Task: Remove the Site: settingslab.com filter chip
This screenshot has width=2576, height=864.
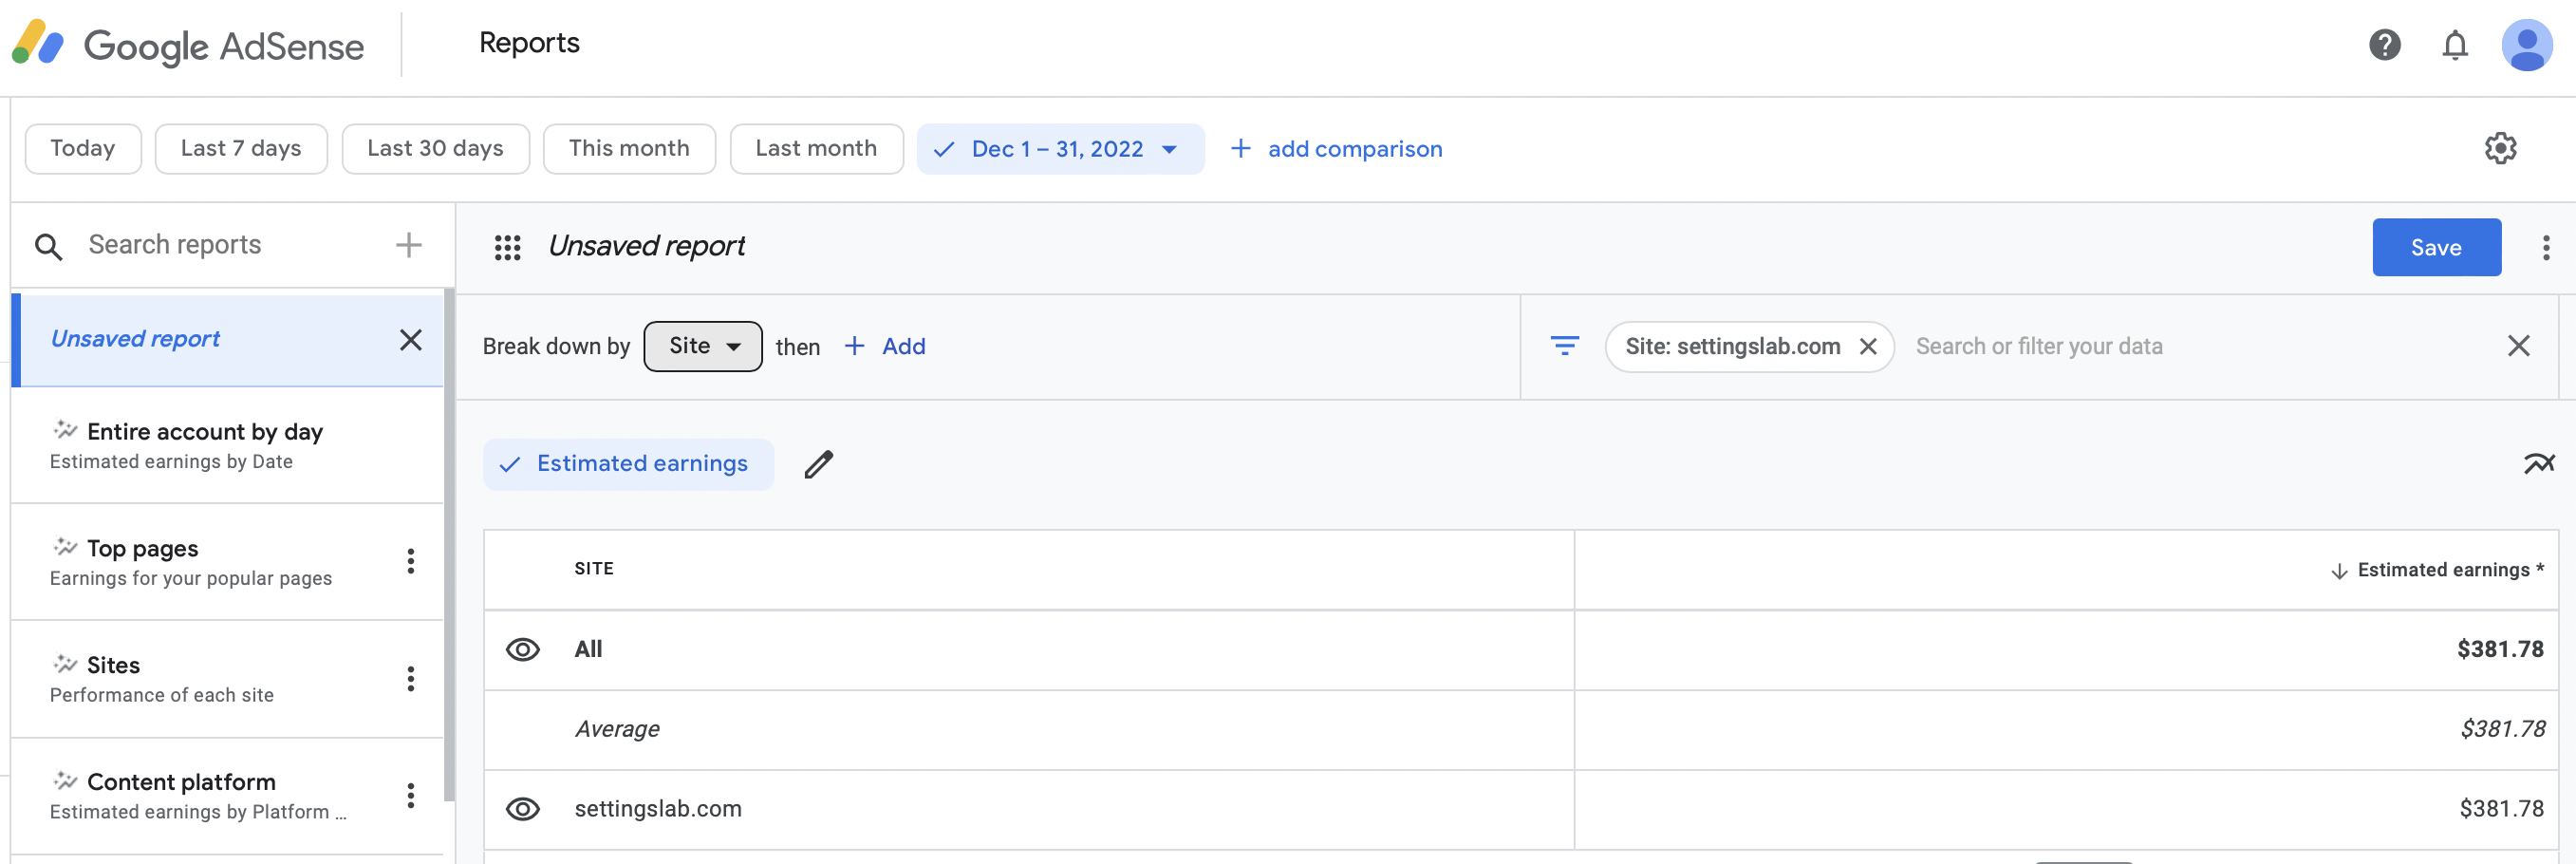Action: click(1867, 346)
